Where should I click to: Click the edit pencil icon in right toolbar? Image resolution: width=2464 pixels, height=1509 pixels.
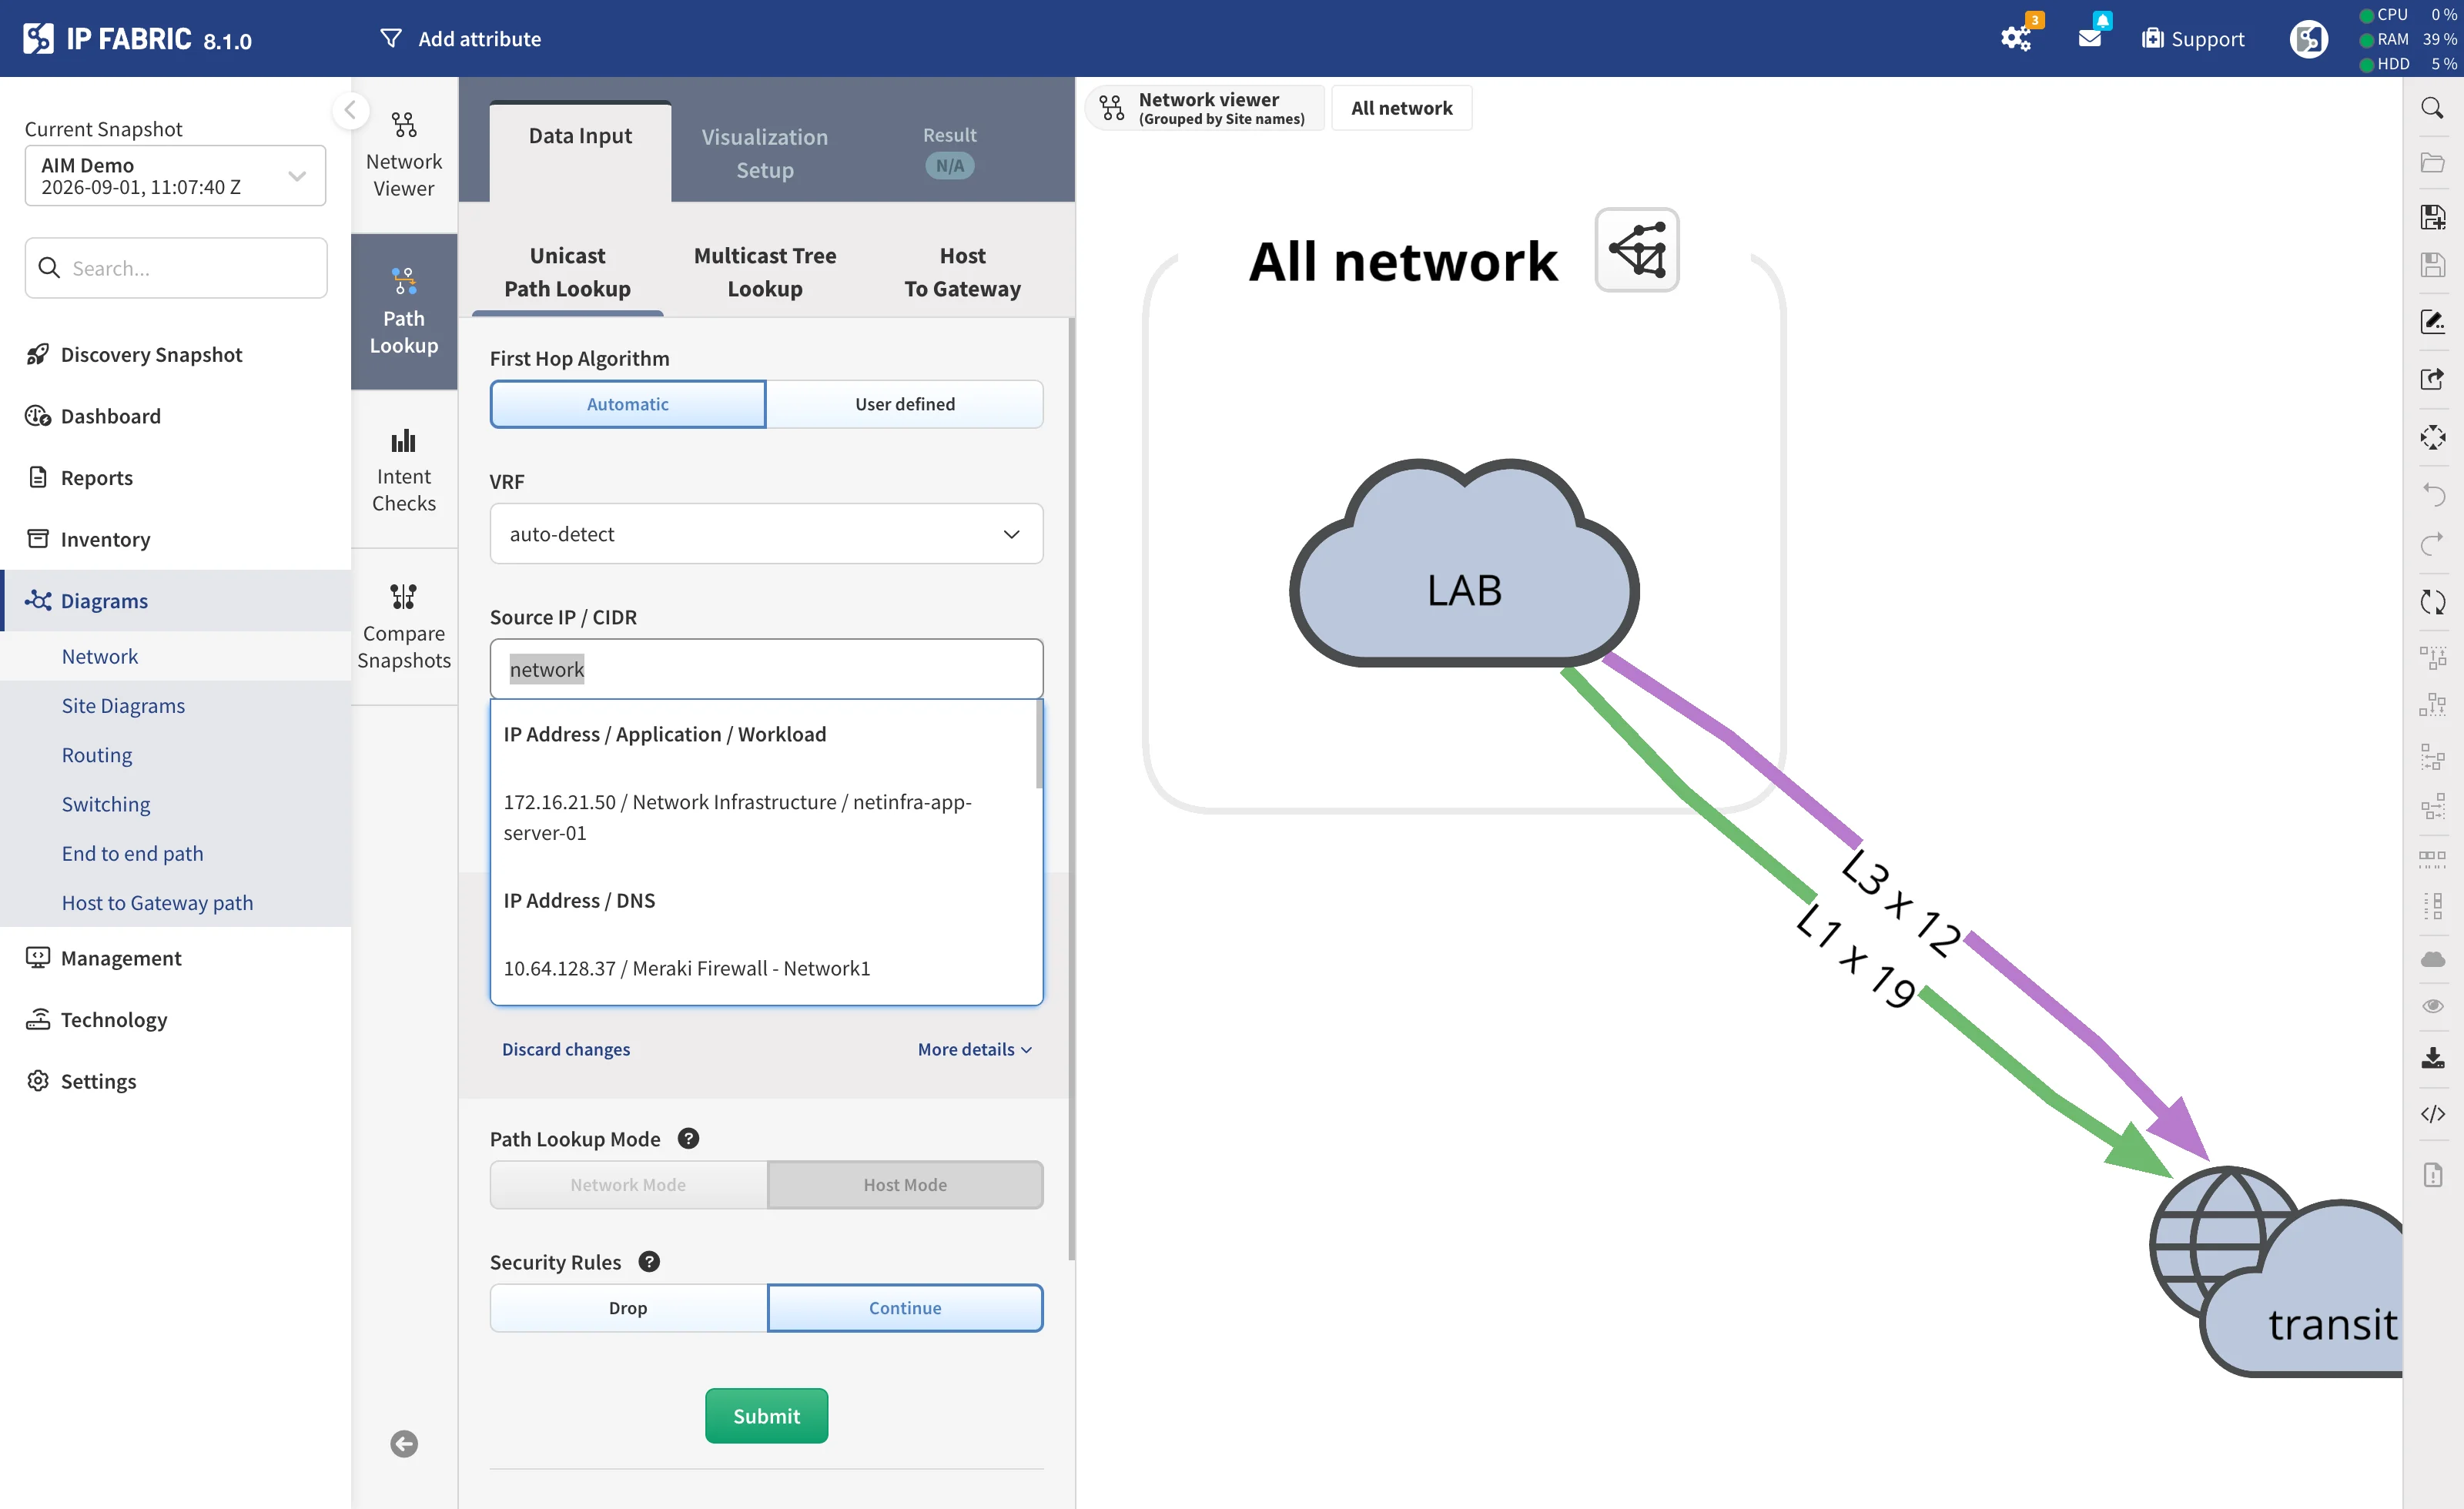pyautogui.click(x=2432, y=322)
